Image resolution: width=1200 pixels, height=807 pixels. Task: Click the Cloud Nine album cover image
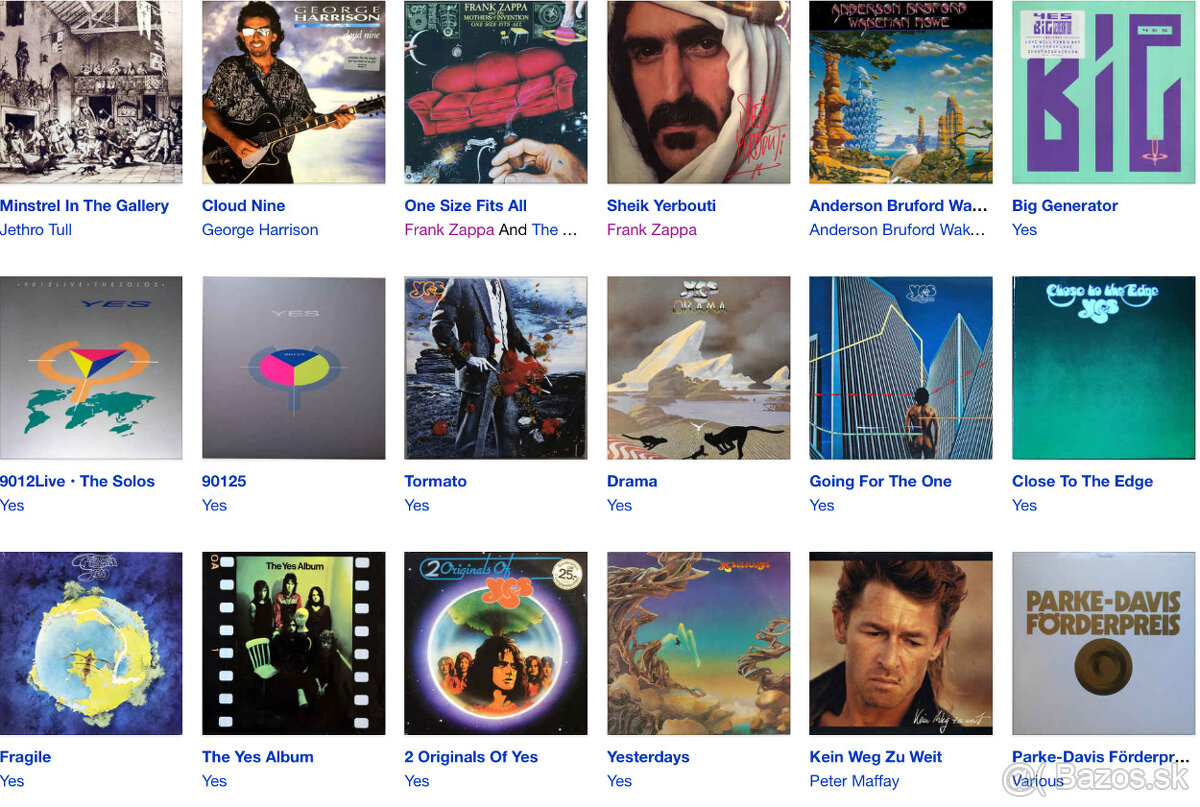pos(294,92)
